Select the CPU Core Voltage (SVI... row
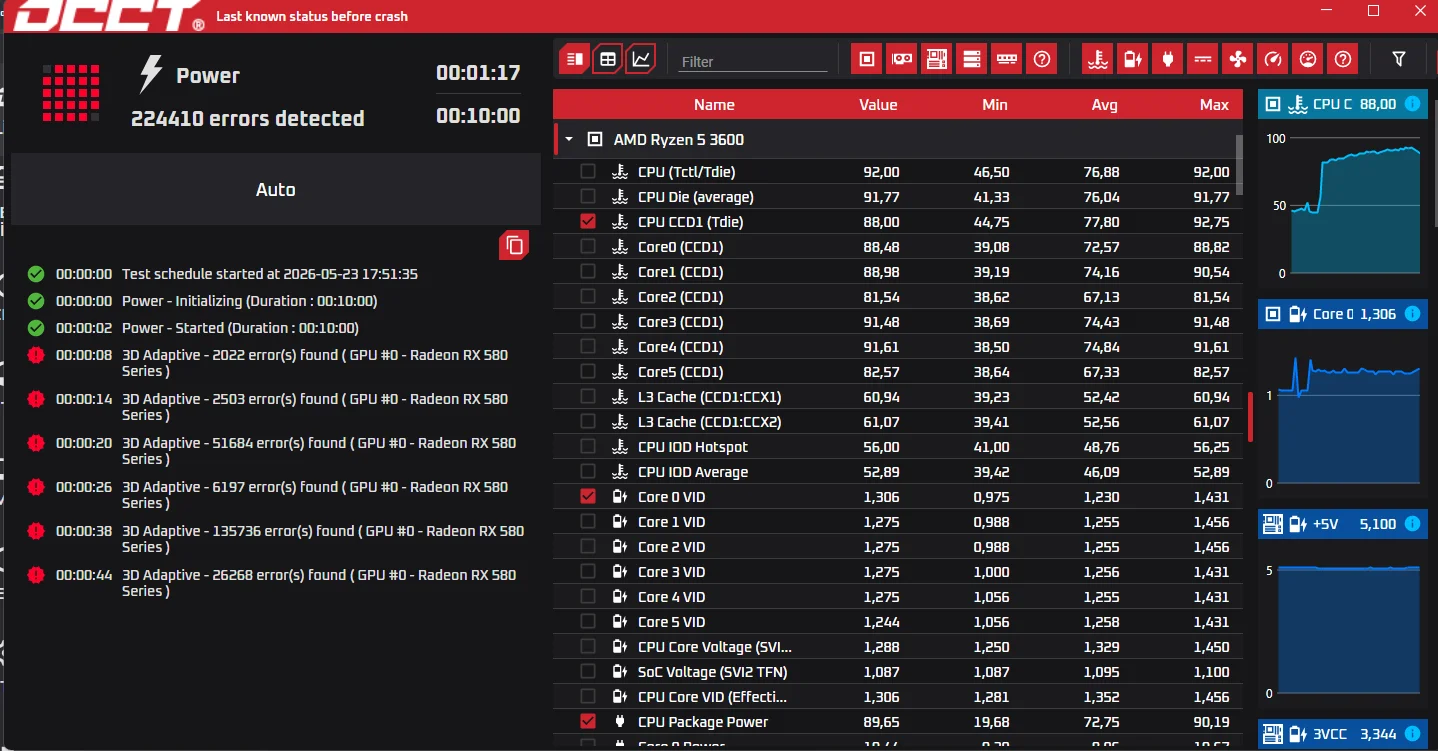 point(898,647)
